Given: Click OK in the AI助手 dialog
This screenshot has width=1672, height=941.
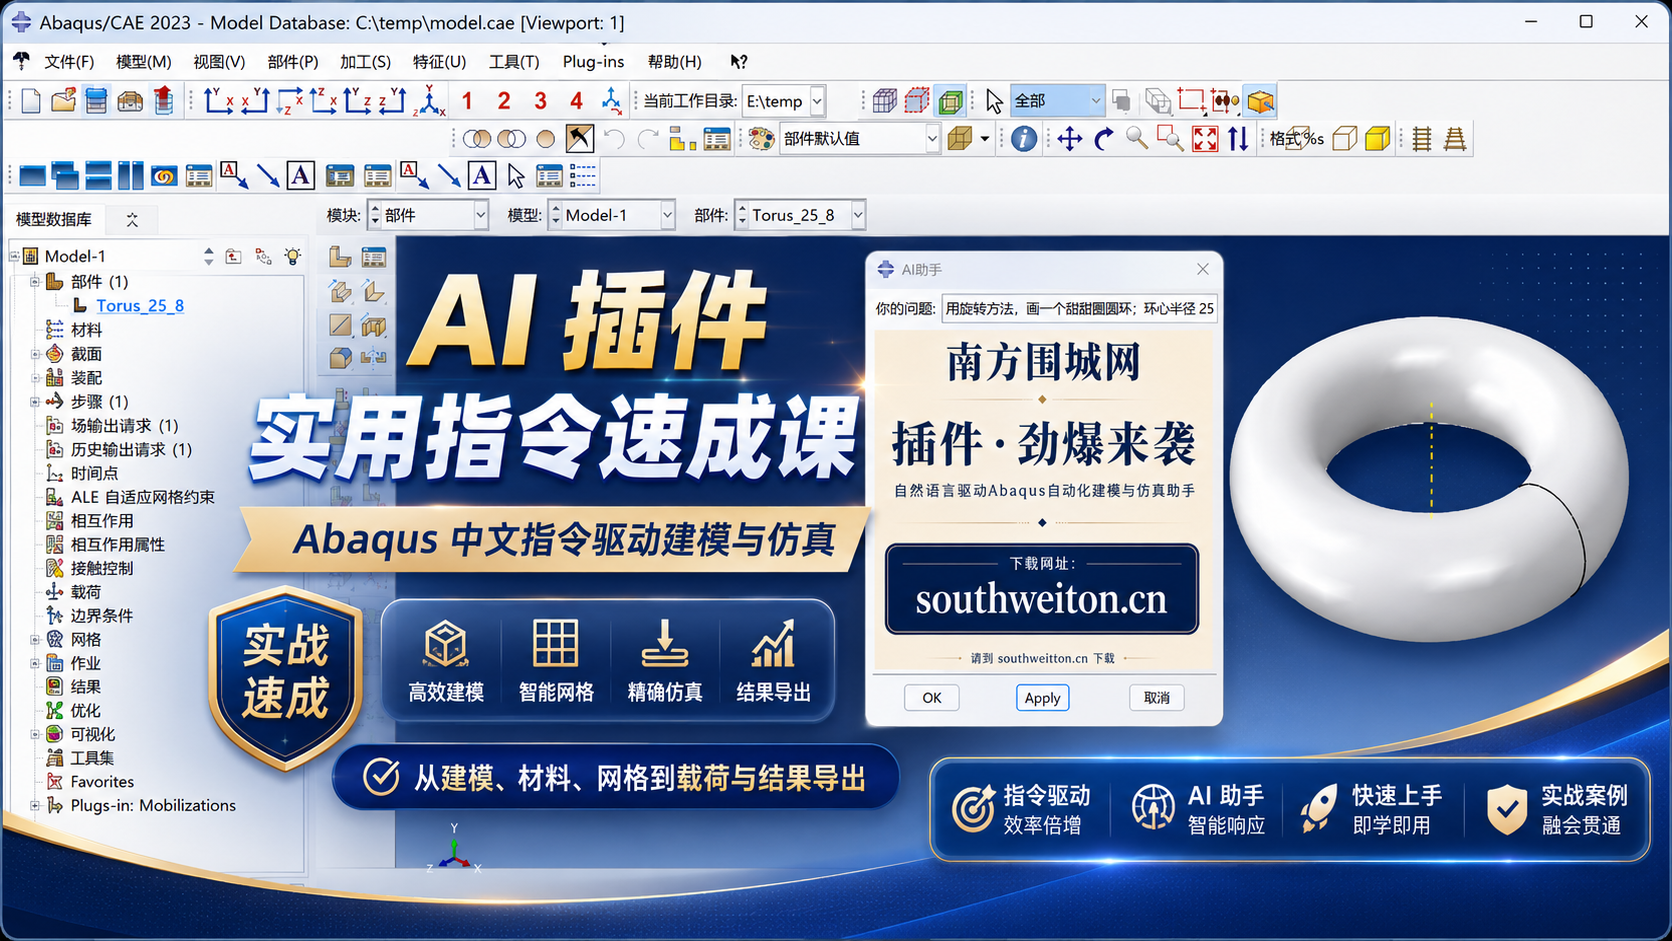Looking at the screenshot, I should tap(932, 698).
